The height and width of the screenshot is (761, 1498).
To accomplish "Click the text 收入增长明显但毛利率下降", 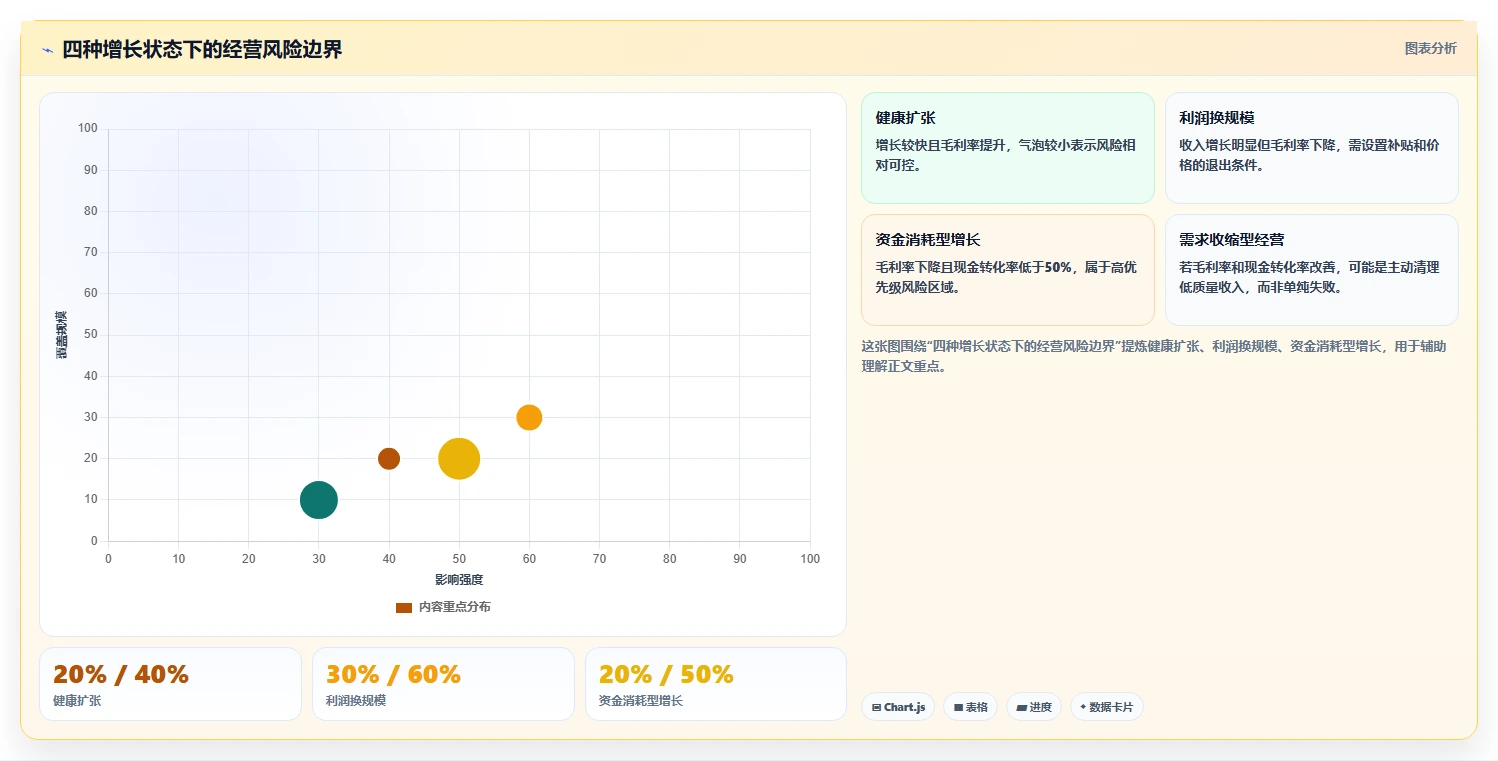I will tap(1257, 145).
